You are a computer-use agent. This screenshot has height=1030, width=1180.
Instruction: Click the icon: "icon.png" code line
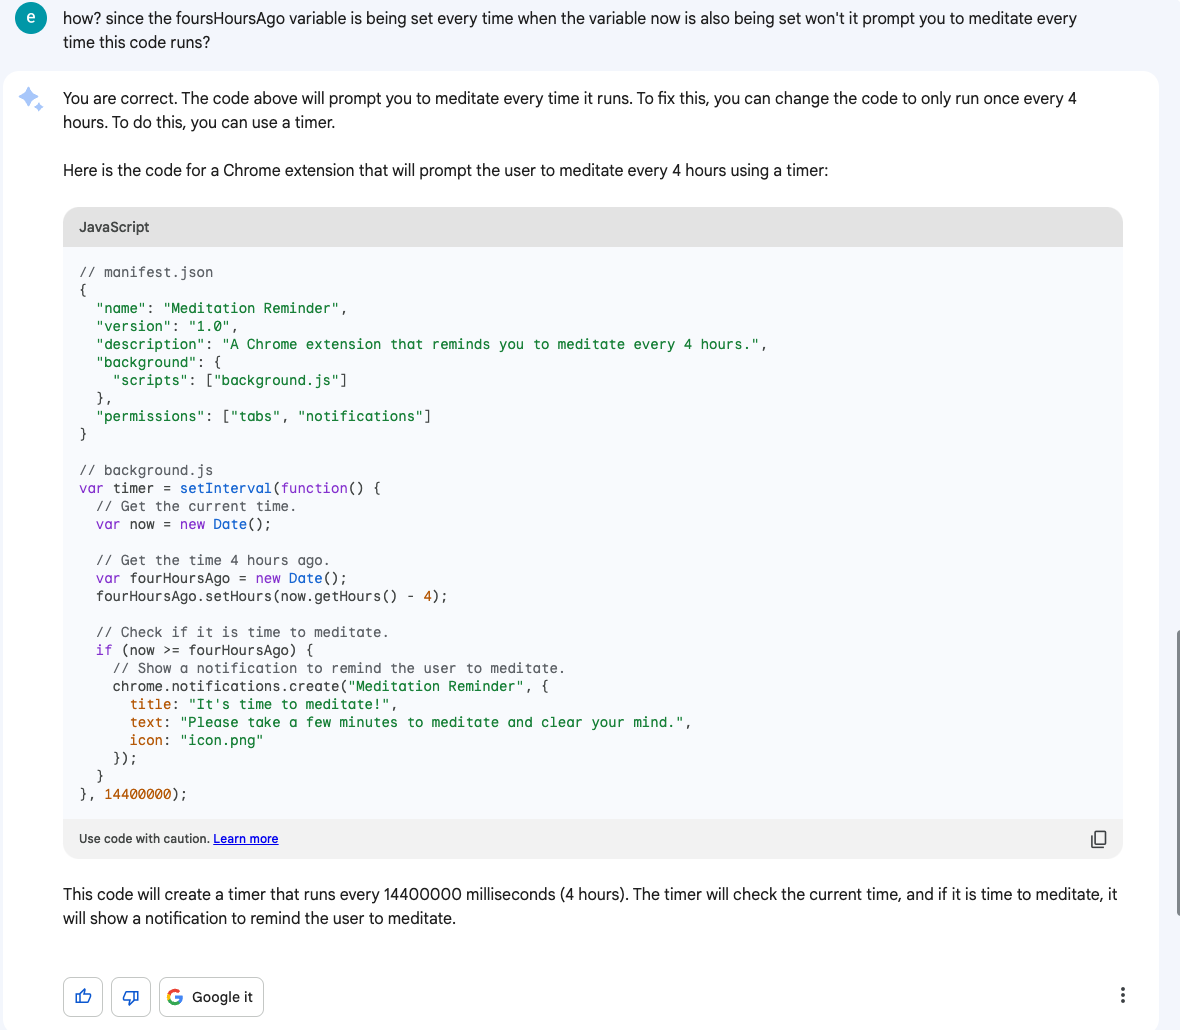[x=196, y=741]
